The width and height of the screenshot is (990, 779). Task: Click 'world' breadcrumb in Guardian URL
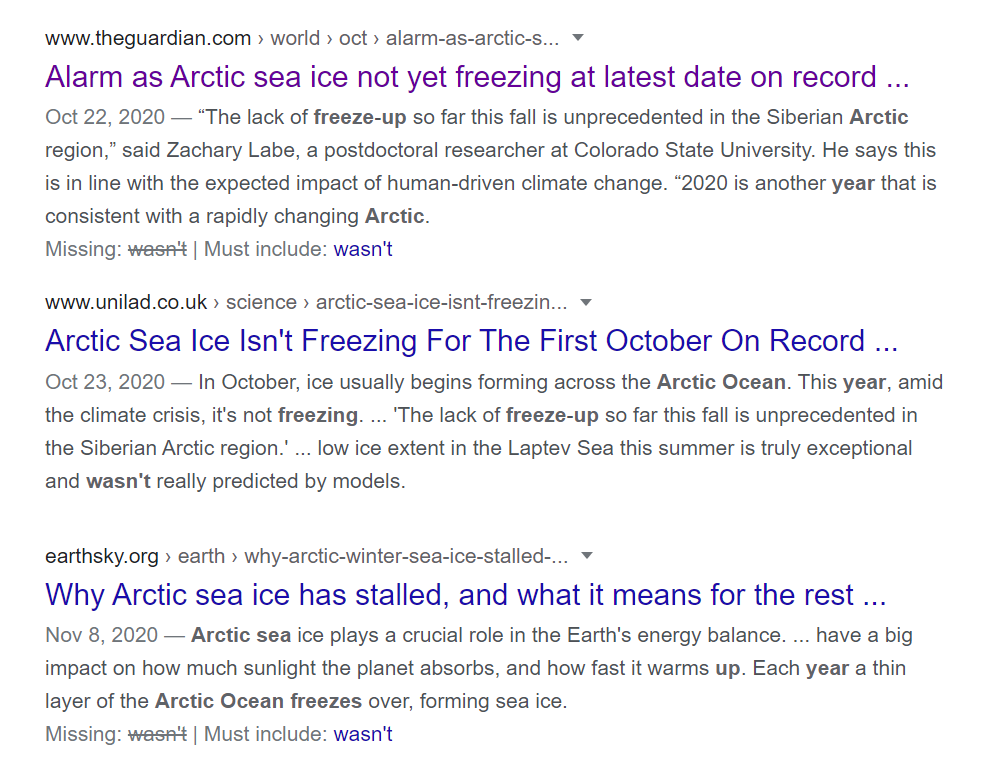295,39
